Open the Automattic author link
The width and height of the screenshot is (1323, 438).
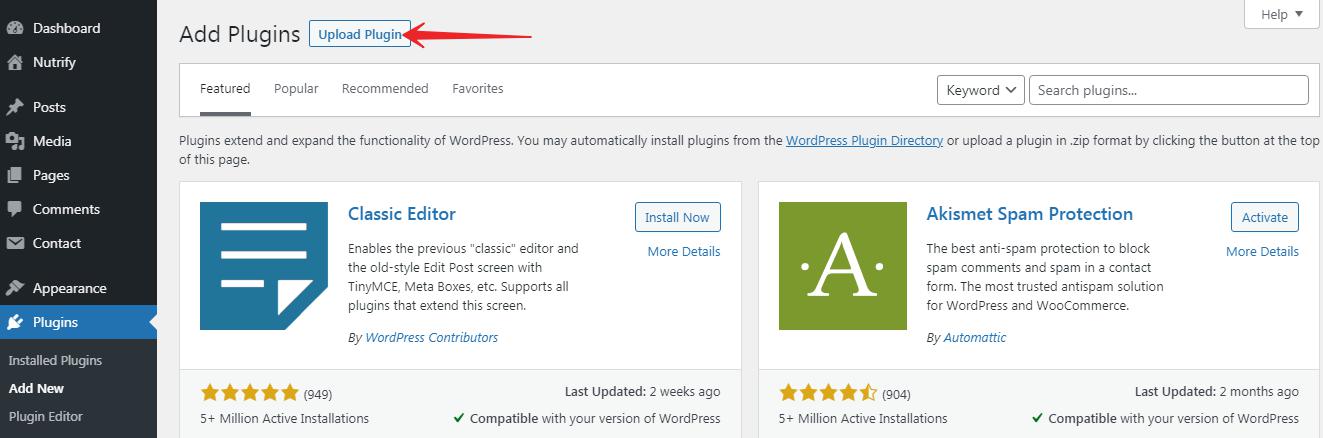[975, 337]
